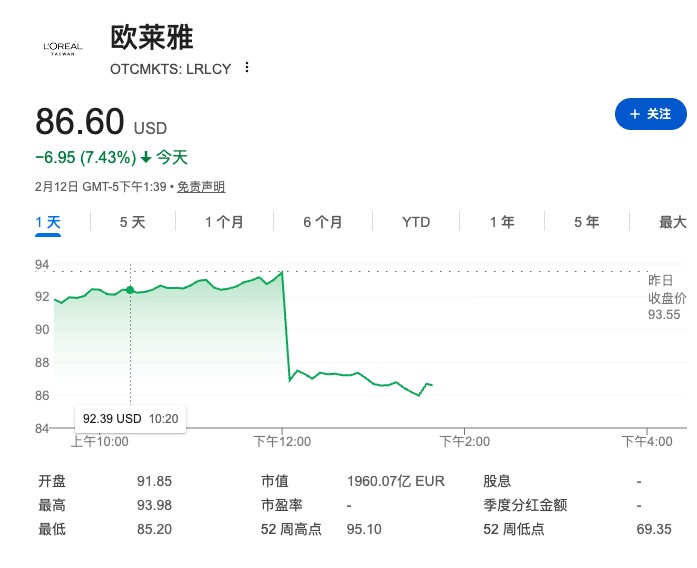
Task: Switch to the 5 年 tab
Action: 587,222
